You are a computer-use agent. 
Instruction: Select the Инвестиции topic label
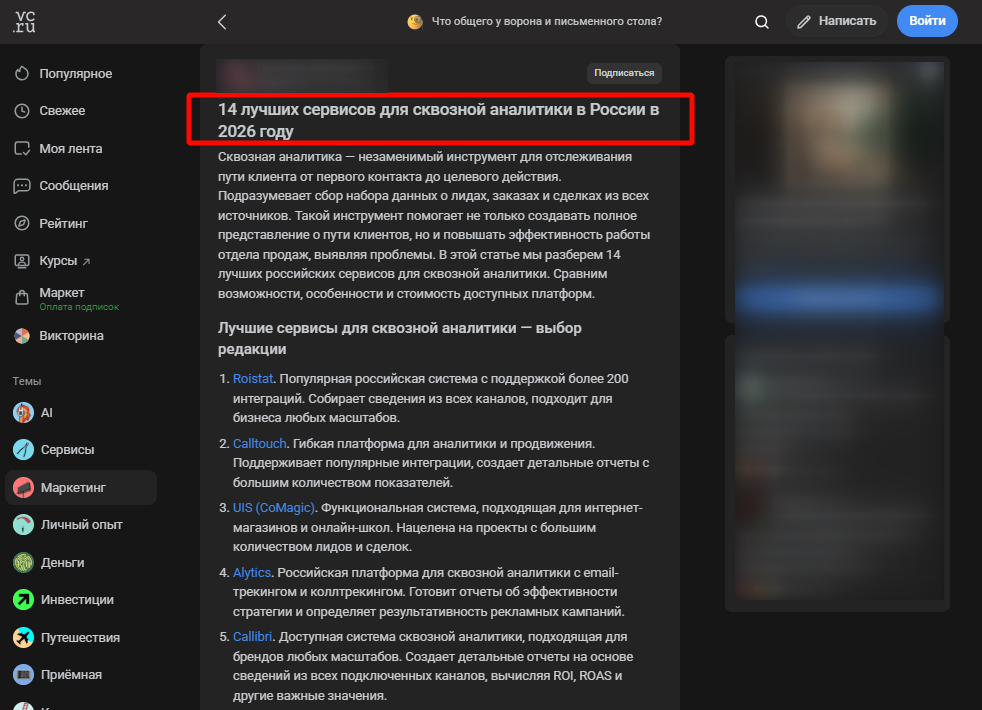[x=77, y=600]
